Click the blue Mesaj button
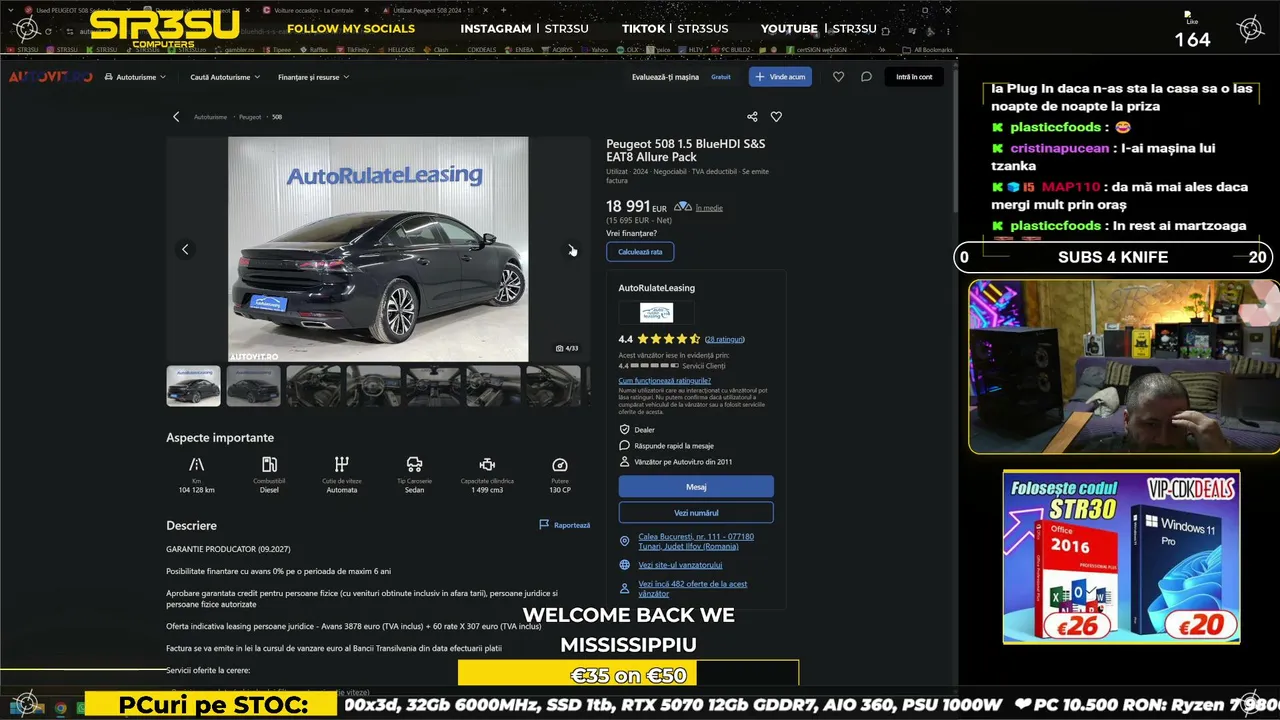This screenshot has width=1280, height=720. coord(696,487)
